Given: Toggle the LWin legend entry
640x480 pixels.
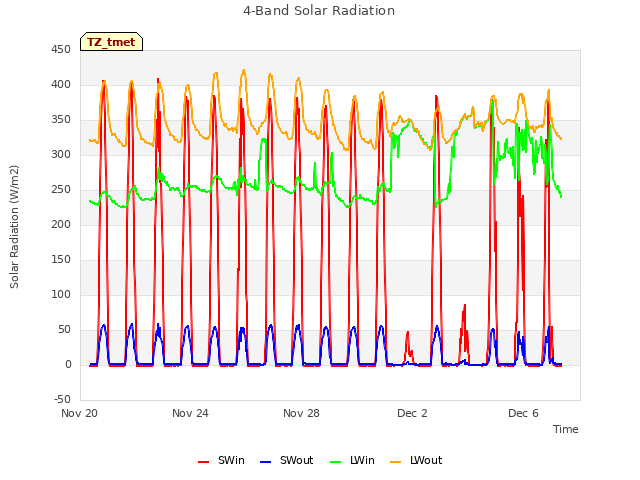Looking at the screenshot, I should (x=352, y=460).
